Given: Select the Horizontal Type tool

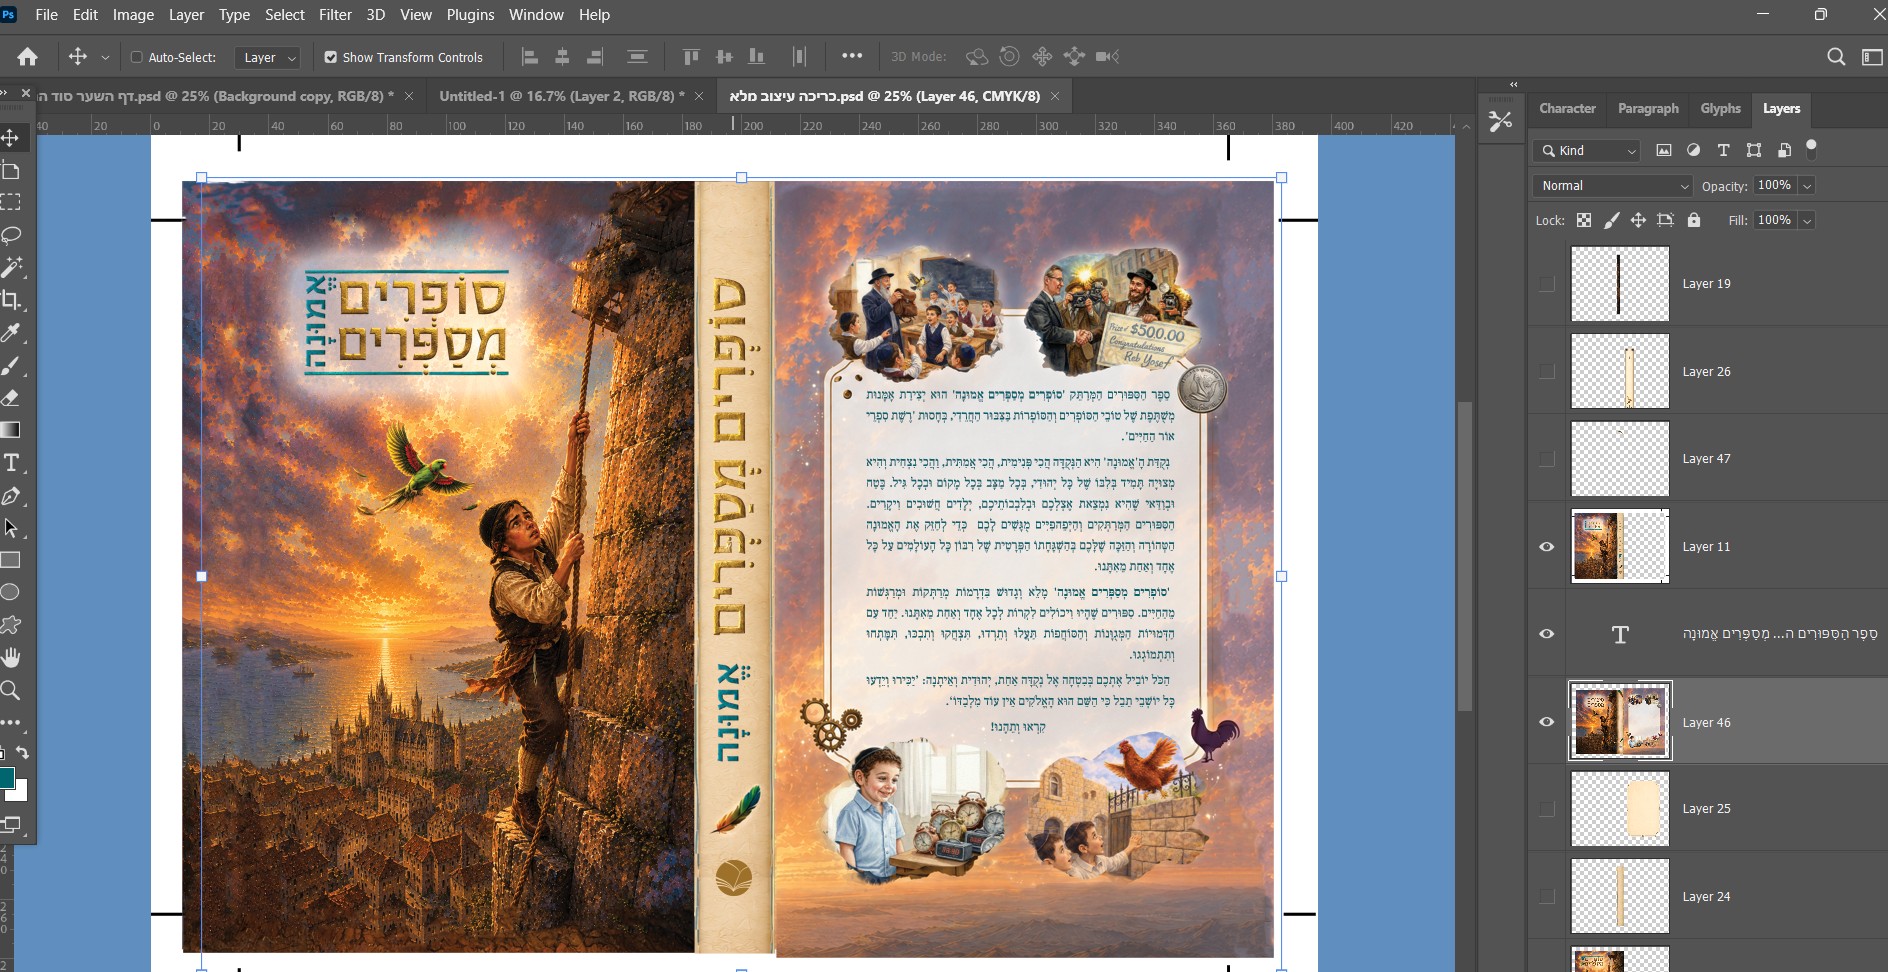Looking at the screenshot, I should coord(10,463).
